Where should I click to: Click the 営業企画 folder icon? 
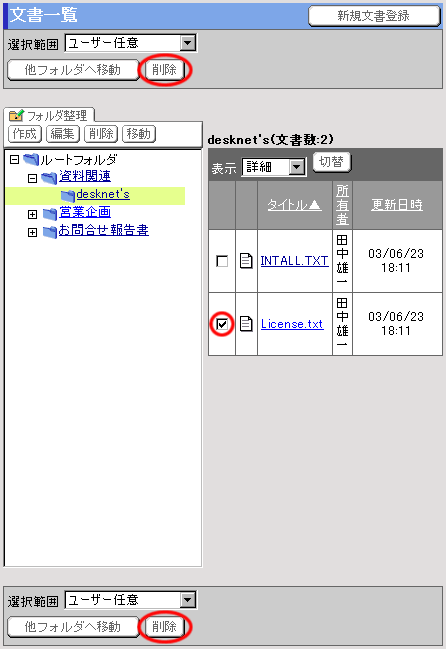click(50, 214)
